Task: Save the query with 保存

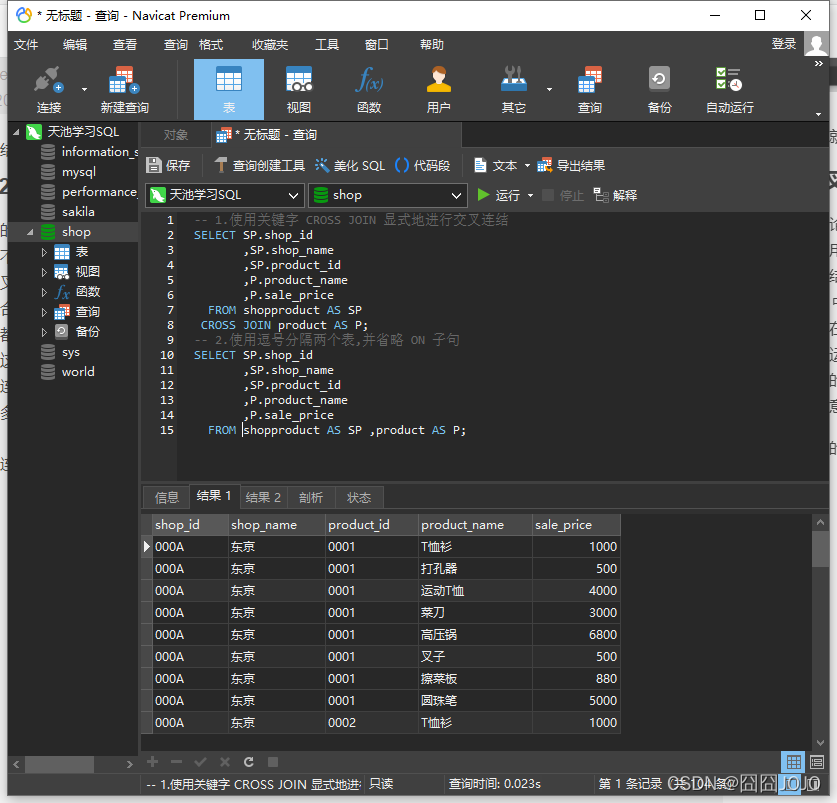Action: [x=168, y=166]
